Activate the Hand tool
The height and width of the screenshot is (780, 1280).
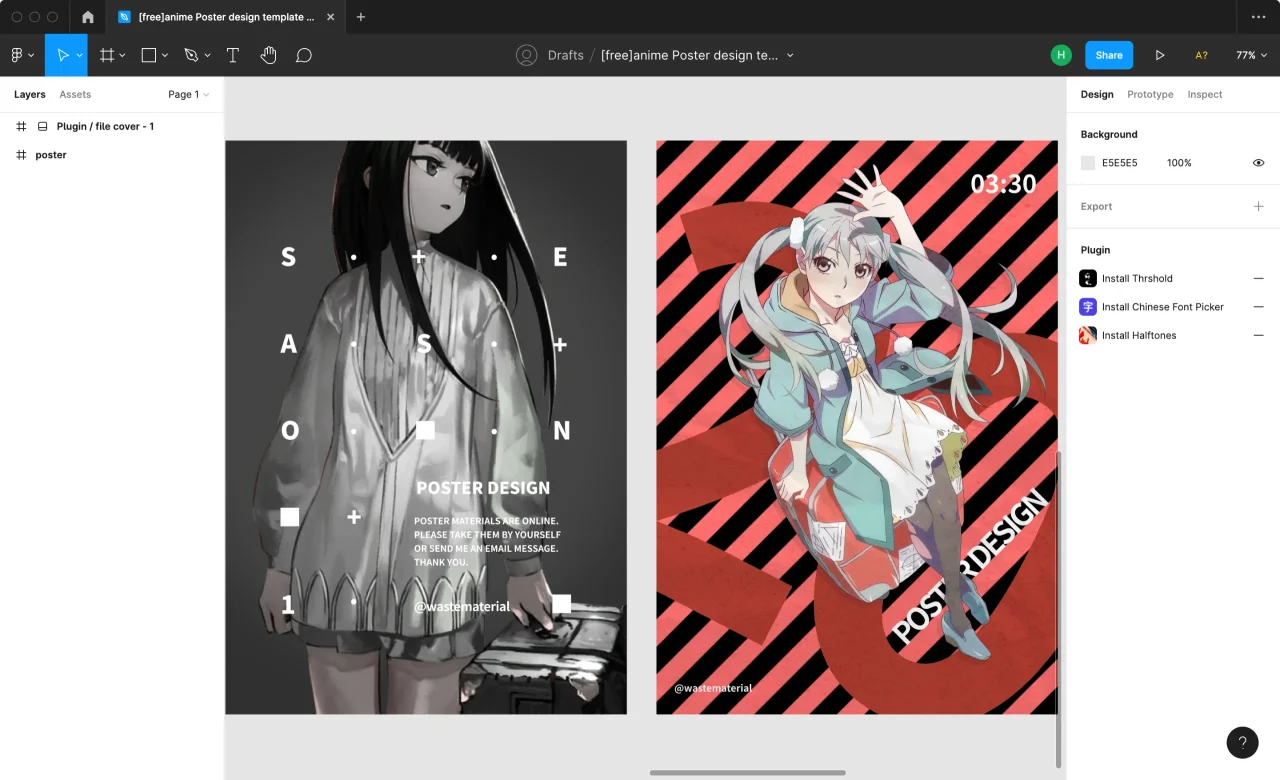(x=268, y=56)
